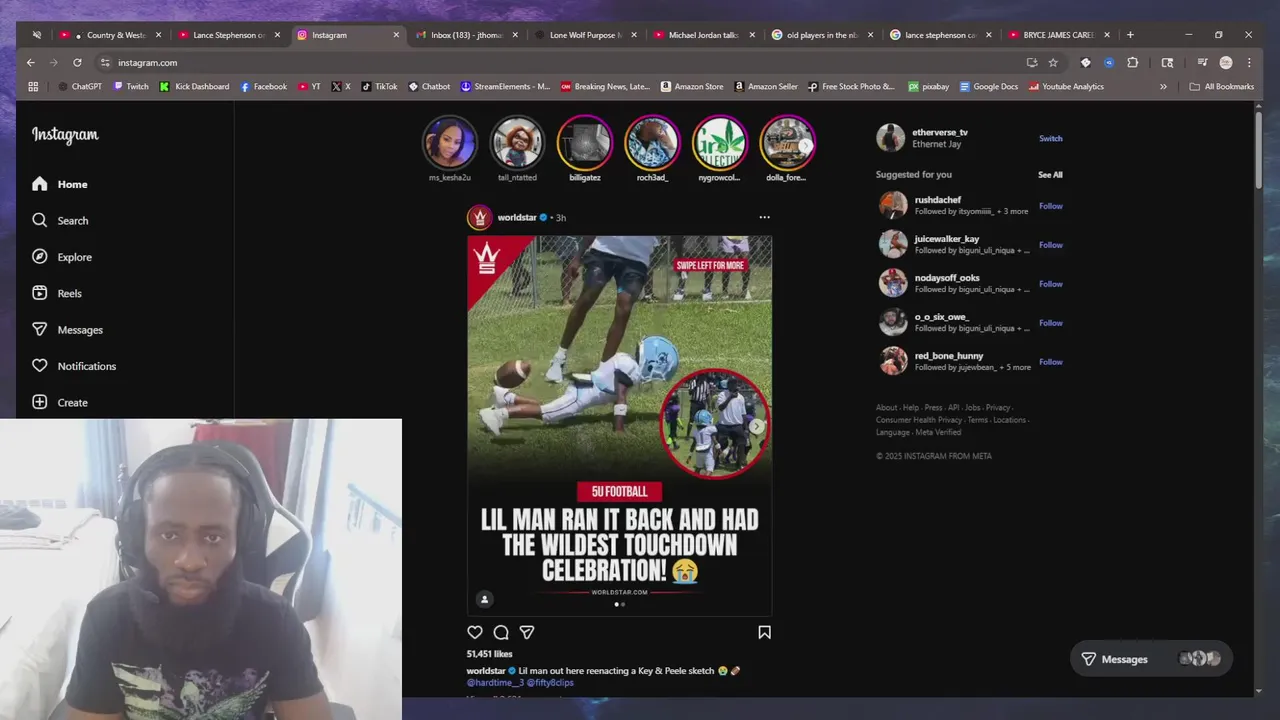Open nygrowcol... story
The image size is (1280, 720).
pyautogui.click(x=720, y=143)
